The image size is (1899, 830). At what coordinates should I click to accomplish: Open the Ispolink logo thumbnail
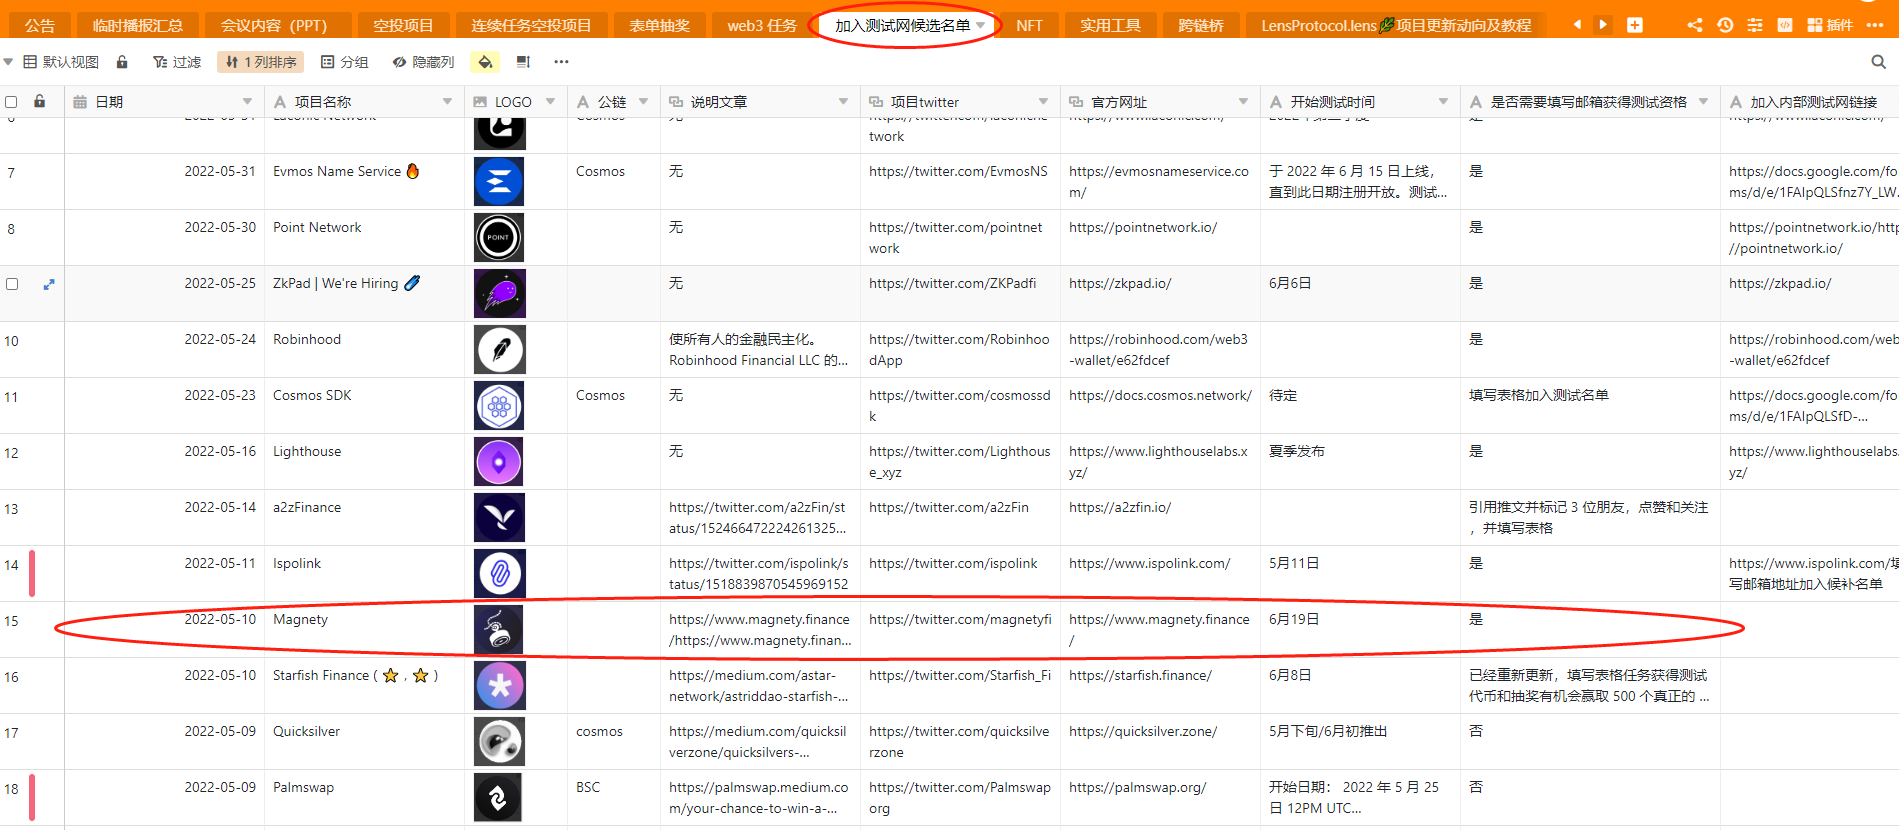(x=499, y=574)
